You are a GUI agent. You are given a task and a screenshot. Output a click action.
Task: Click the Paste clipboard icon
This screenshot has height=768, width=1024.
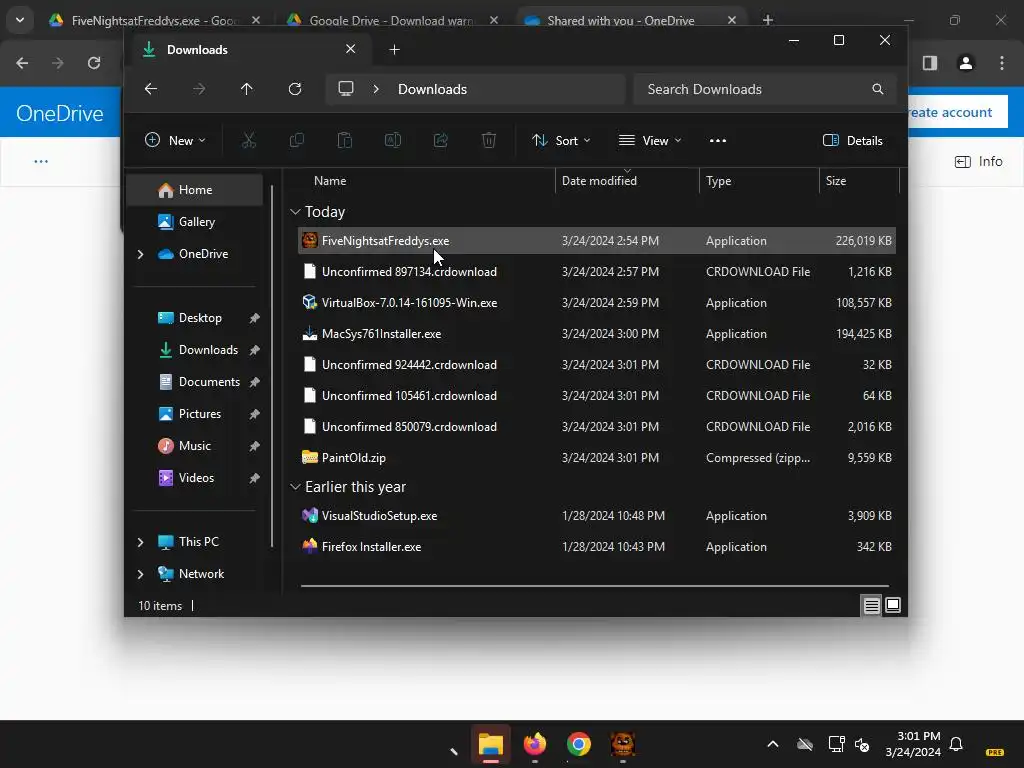[345, 140]
